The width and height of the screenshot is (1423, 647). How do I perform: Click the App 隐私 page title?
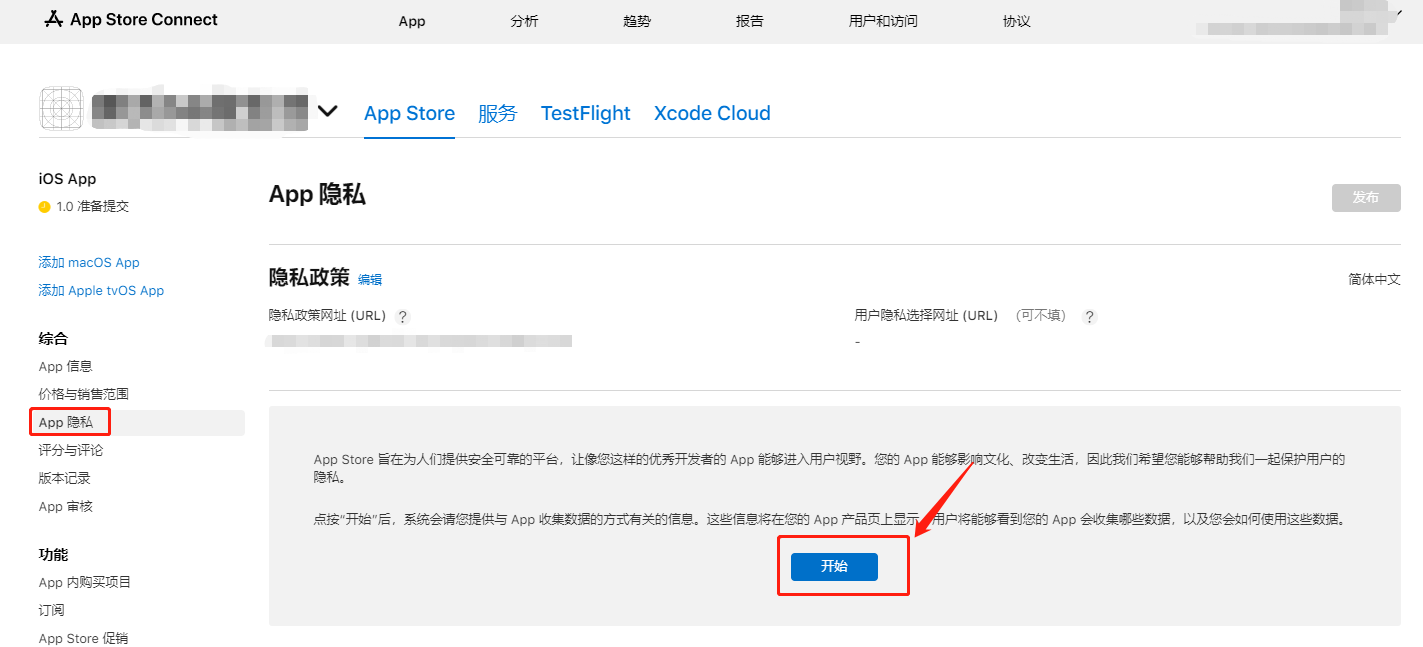(317, 194)
